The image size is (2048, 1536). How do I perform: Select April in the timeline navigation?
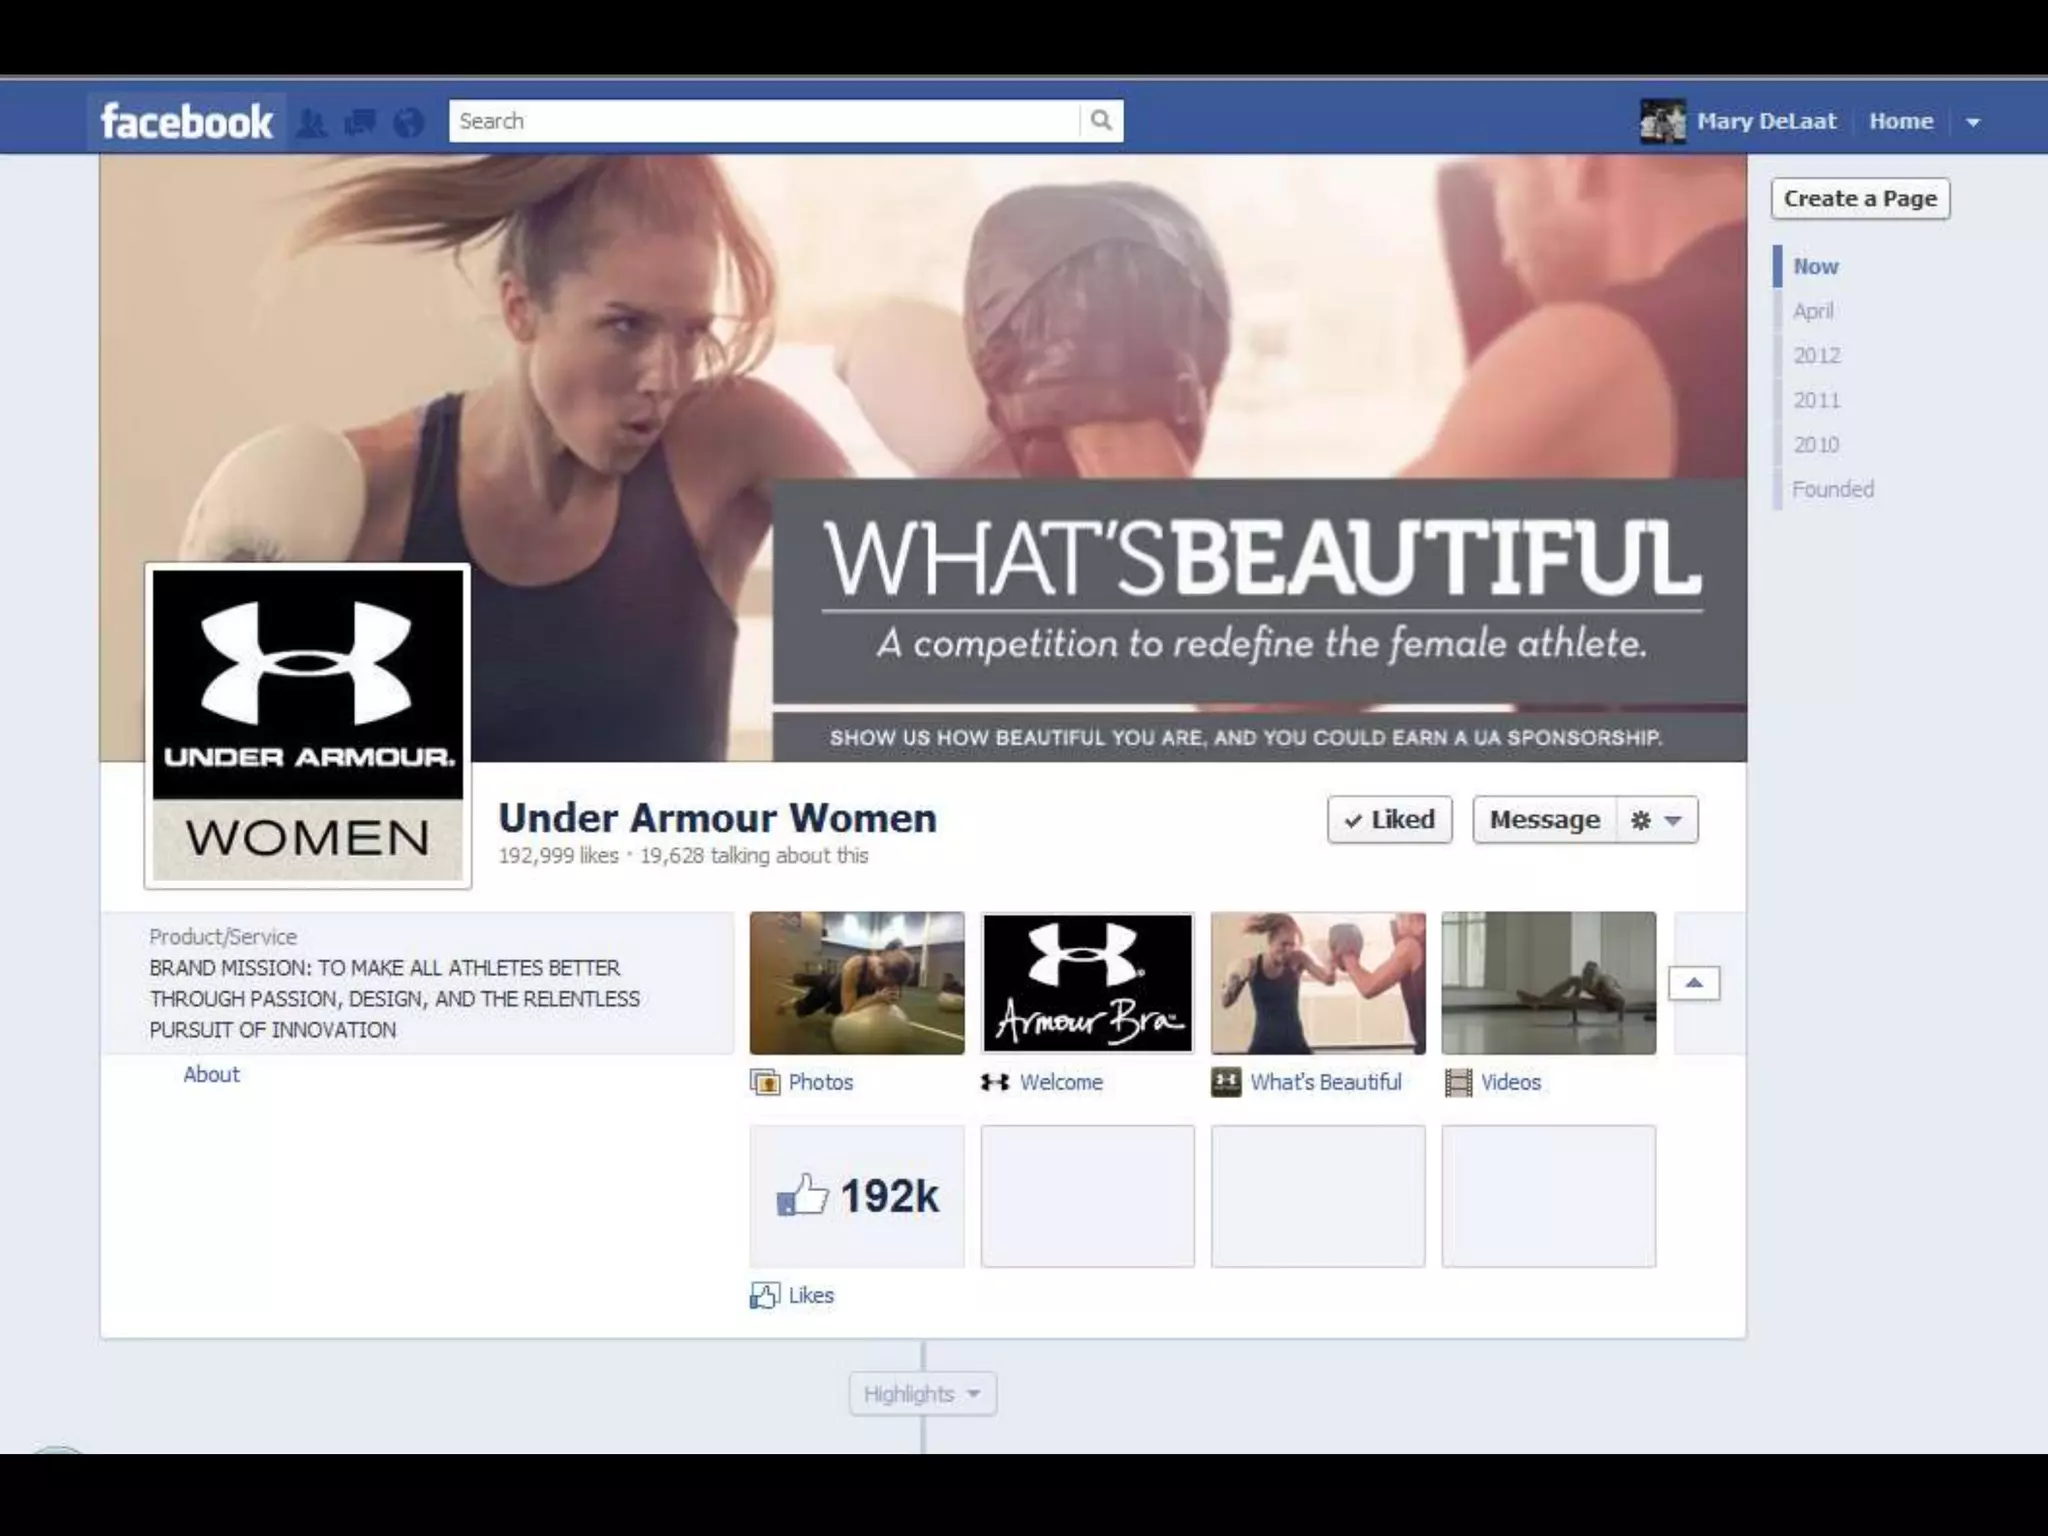[1813, 311]
